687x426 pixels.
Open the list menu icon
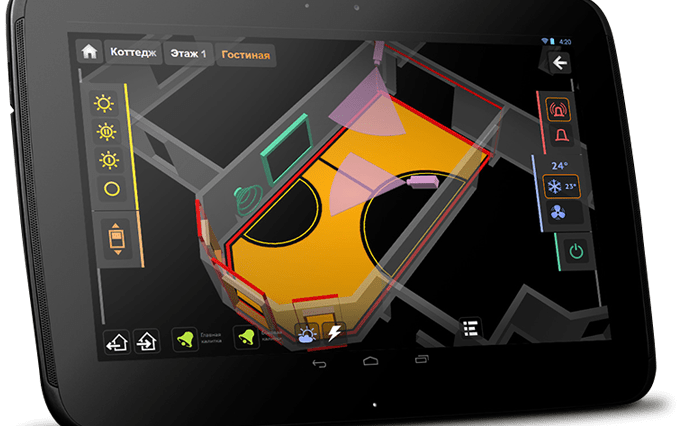[470, 328]
